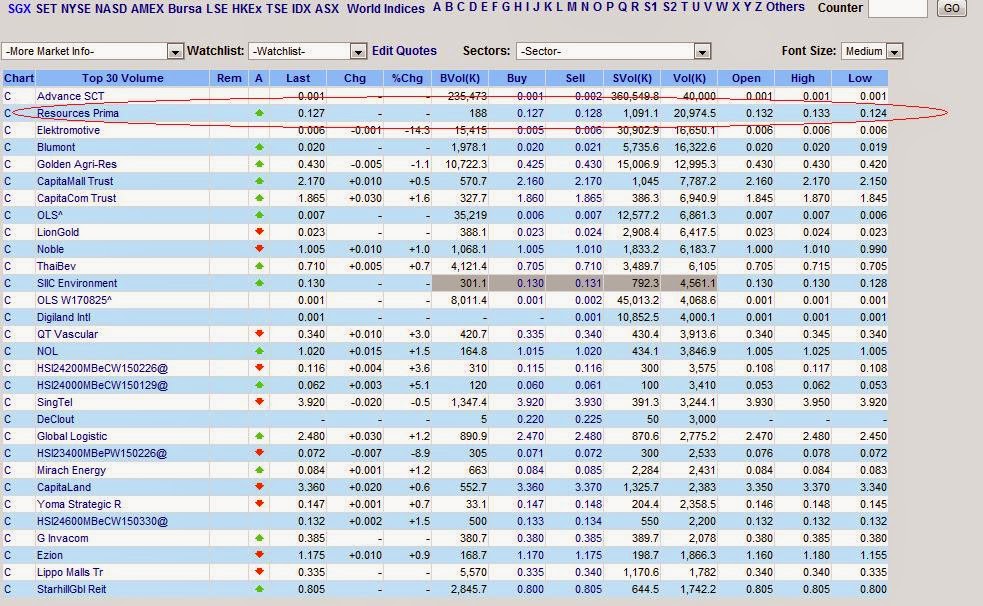Click inside the Counter input field
The image size is (983, 606).
[897, 8]
